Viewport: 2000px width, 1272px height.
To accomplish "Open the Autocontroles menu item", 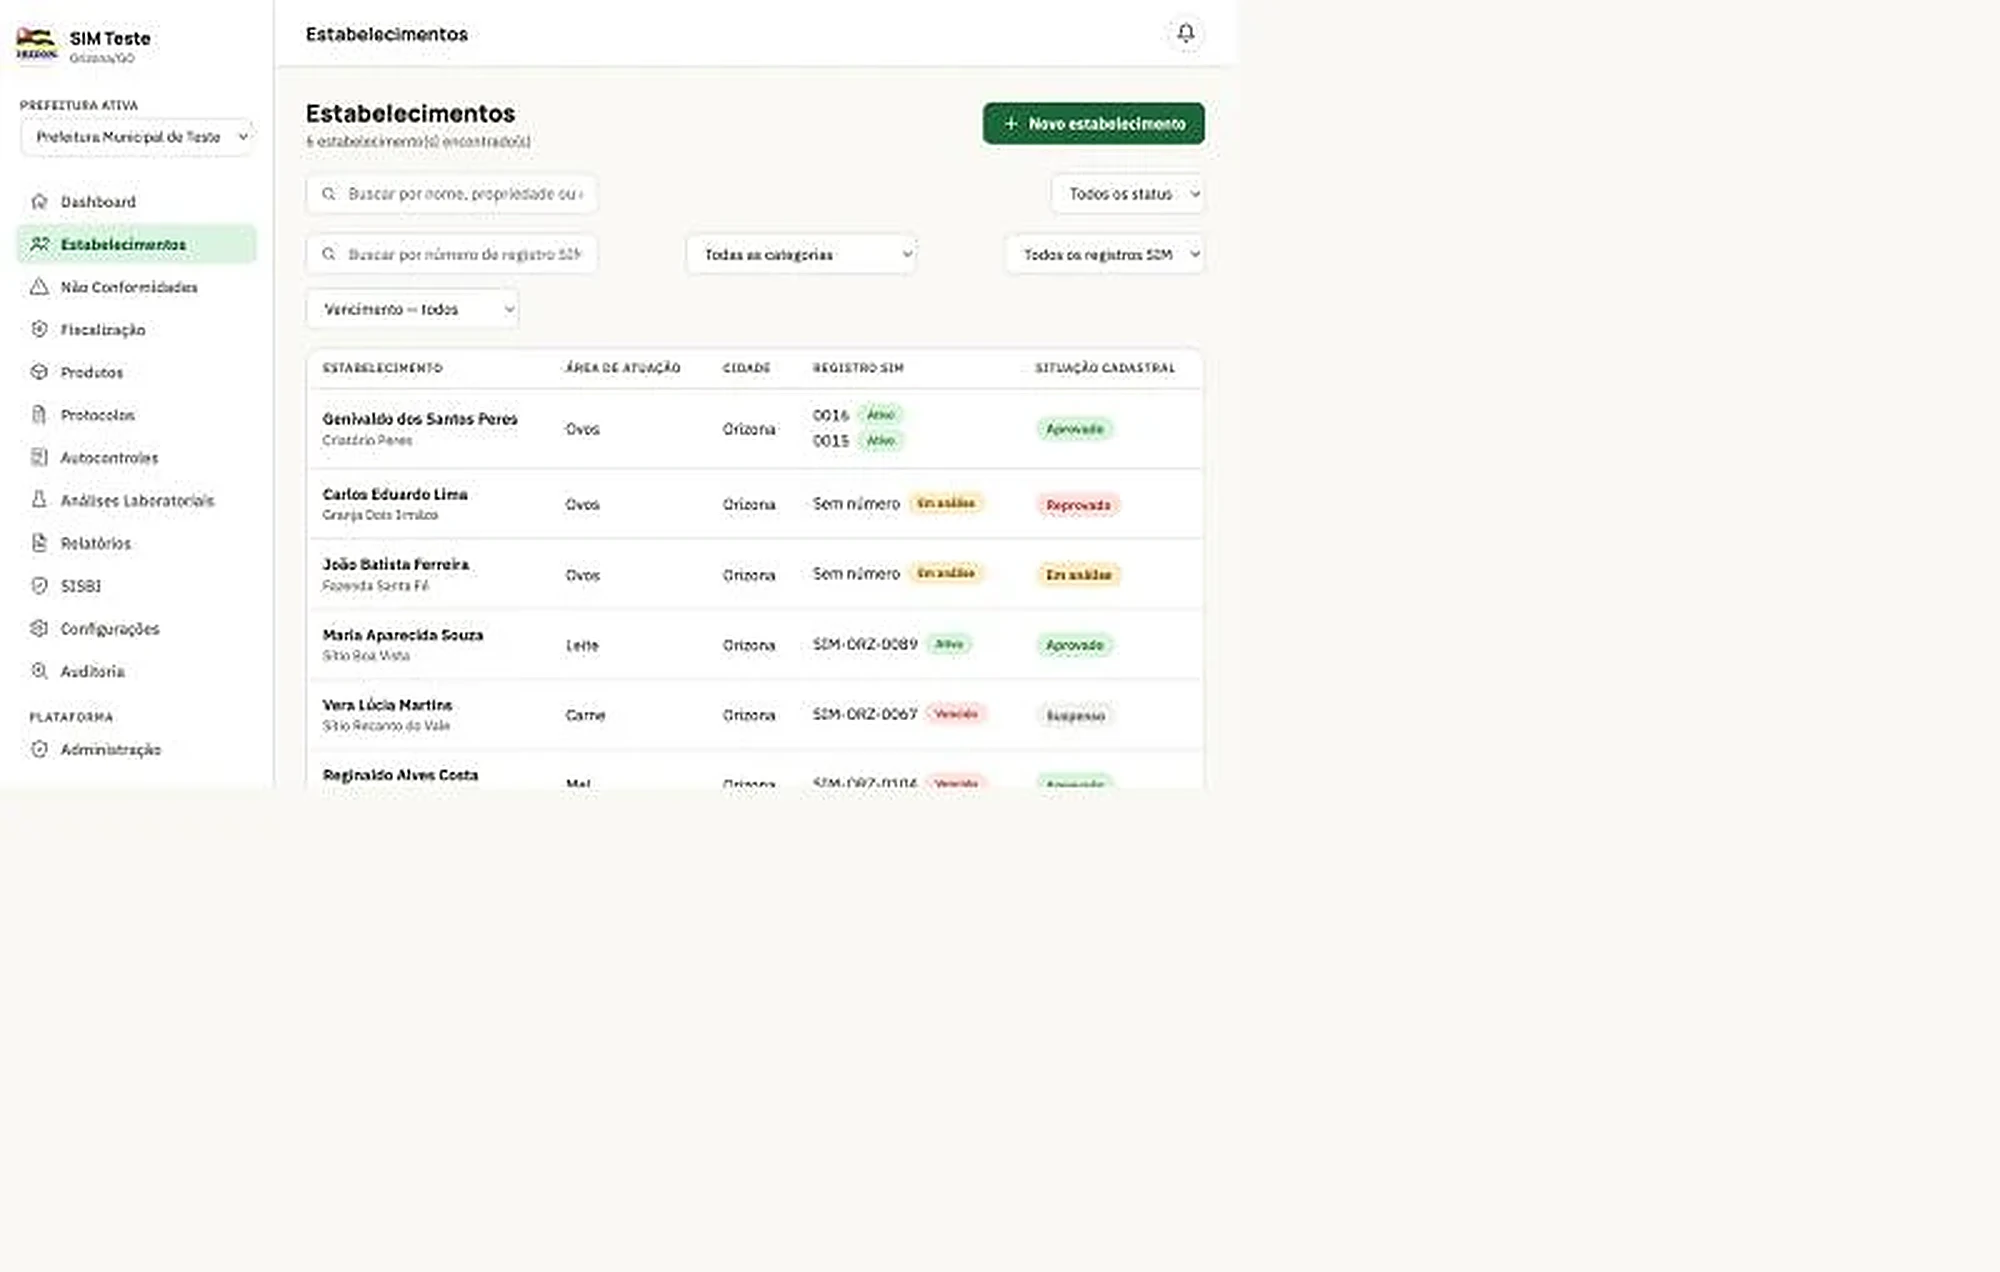I will point(136,457).
